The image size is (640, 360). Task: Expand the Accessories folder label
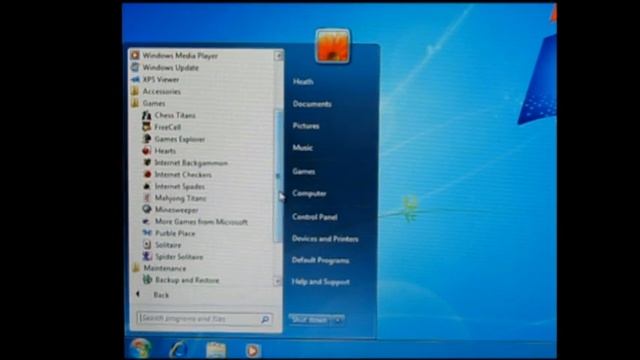pyautogui.click(x=162, y=91)
